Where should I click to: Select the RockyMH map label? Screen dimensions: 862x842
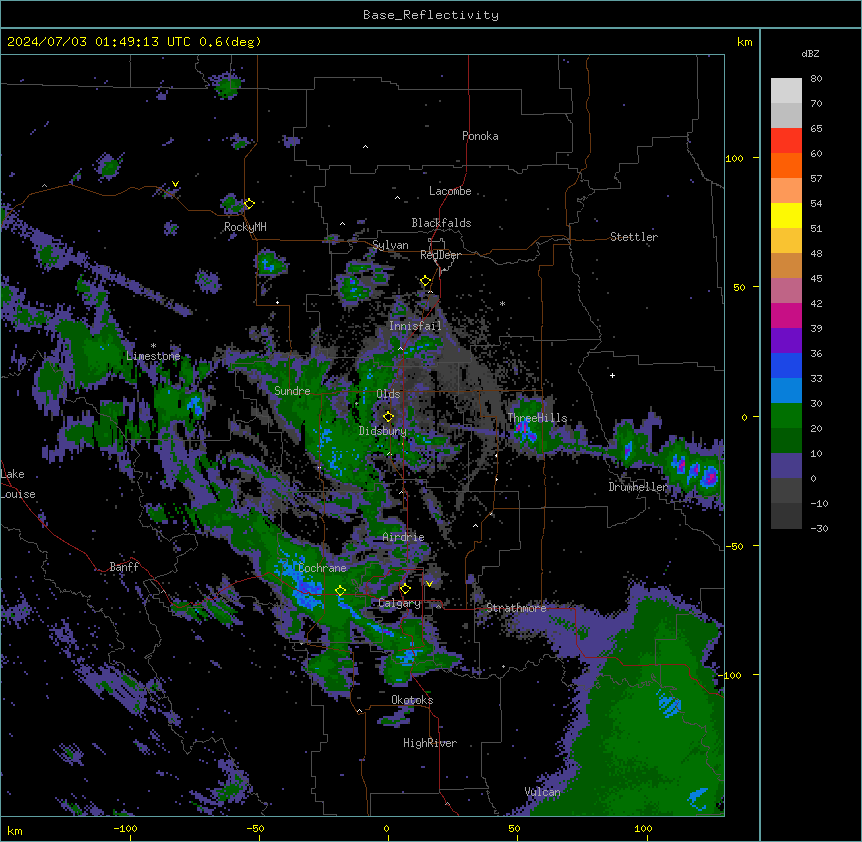click(x=245, y=227)
